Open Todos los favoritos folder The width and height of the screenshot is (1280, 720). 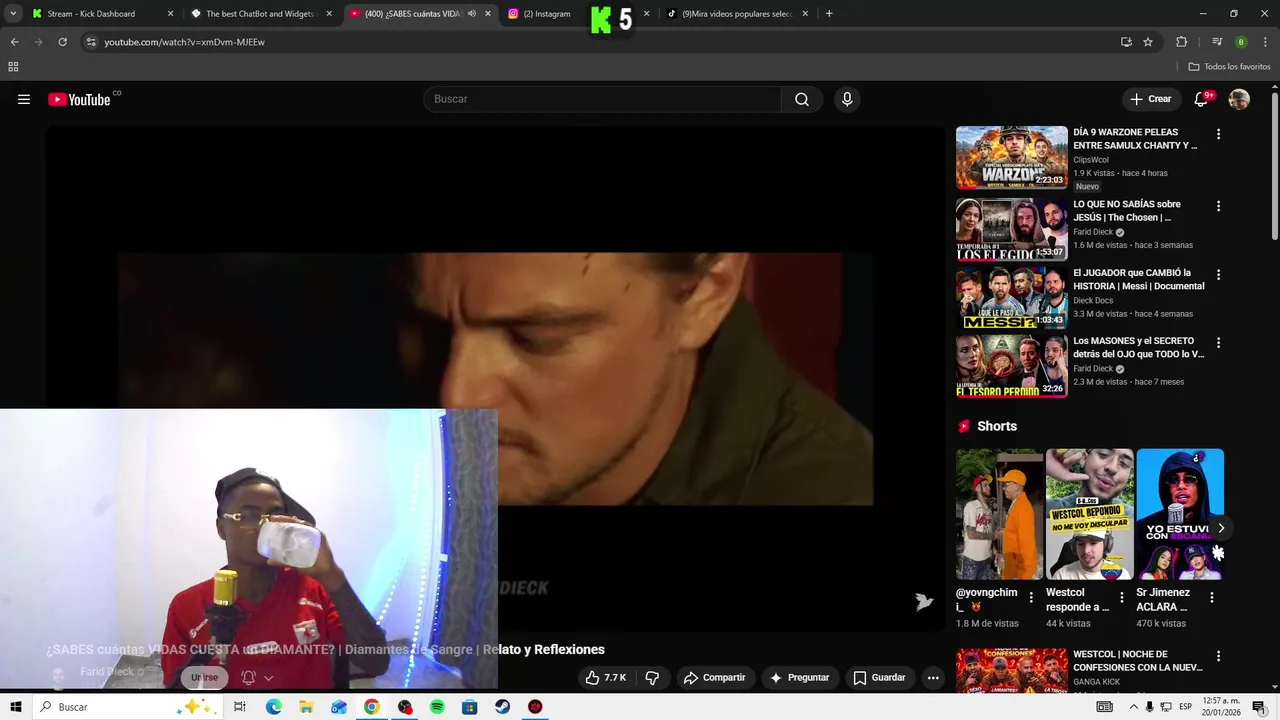[1230, 67]
